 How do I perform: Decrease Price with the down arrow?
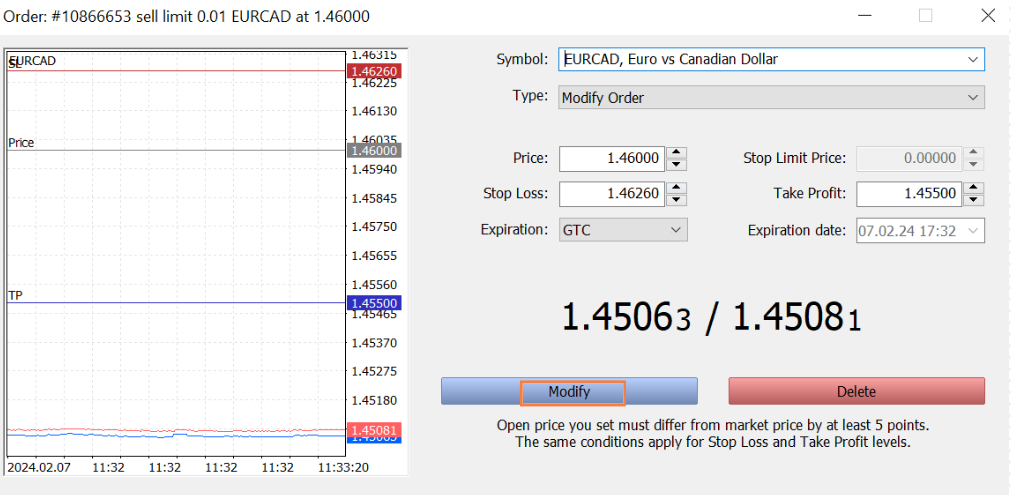click(x=677, y=165)
